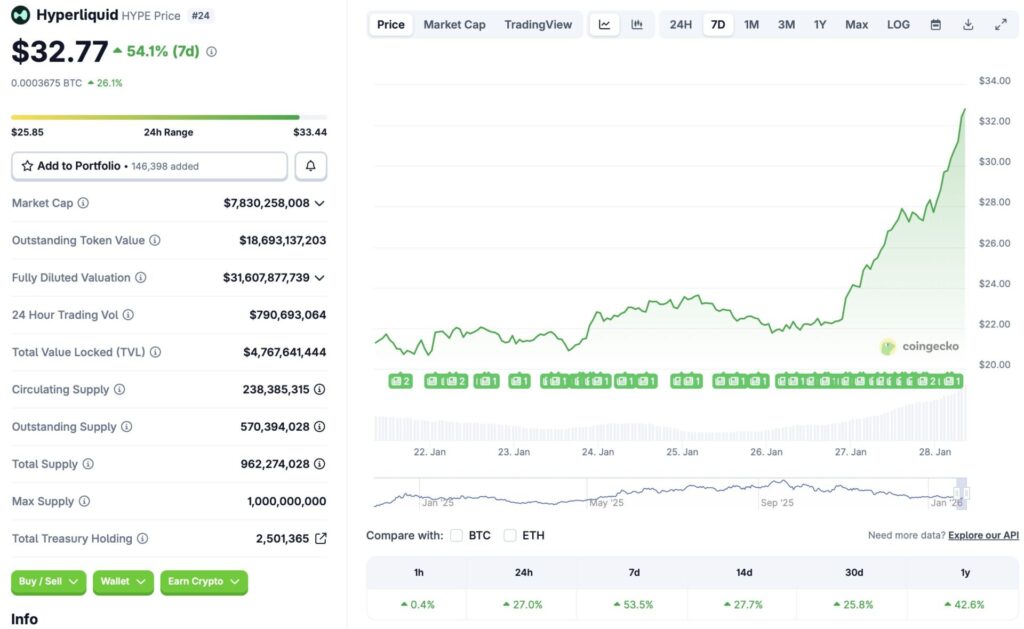Expand chart to fullscreen

(x=1001, y=24)
